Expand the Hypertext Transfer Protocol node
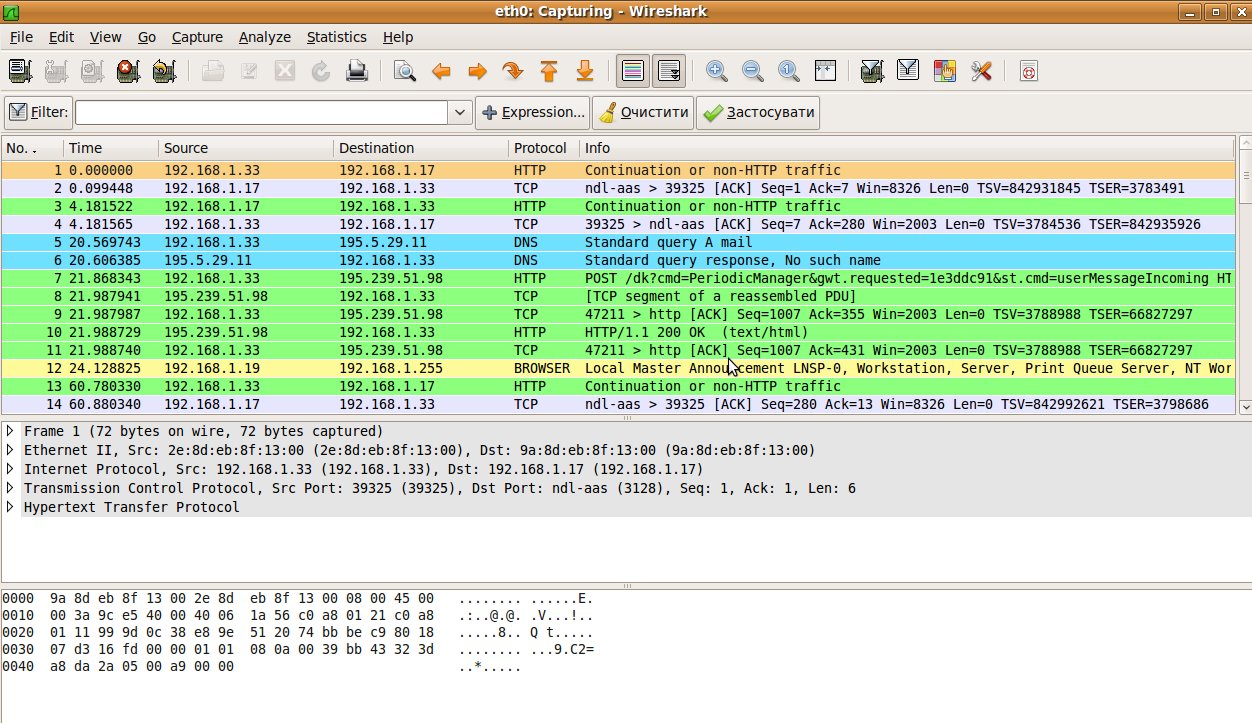 click(10, 507)
